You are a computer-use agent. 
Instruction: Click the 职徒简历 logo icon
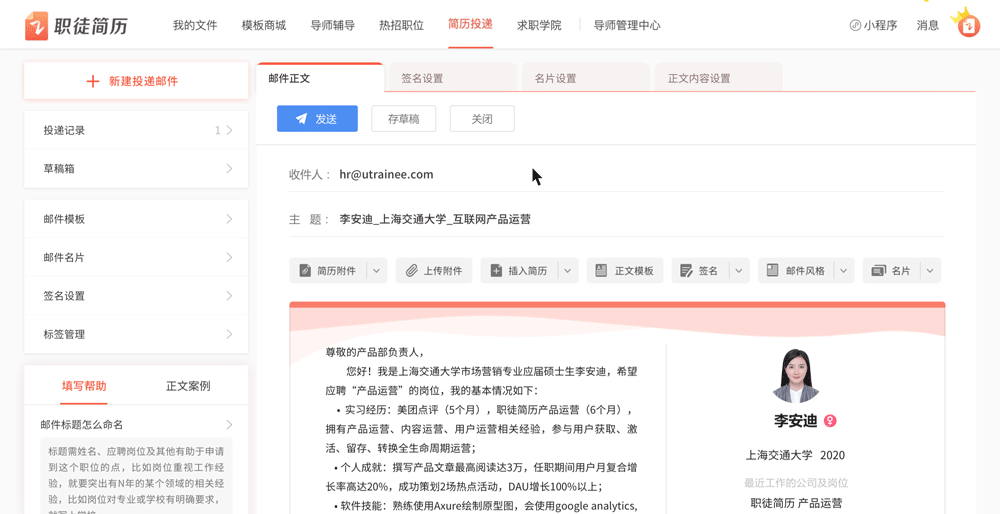(x=36, y=26)
